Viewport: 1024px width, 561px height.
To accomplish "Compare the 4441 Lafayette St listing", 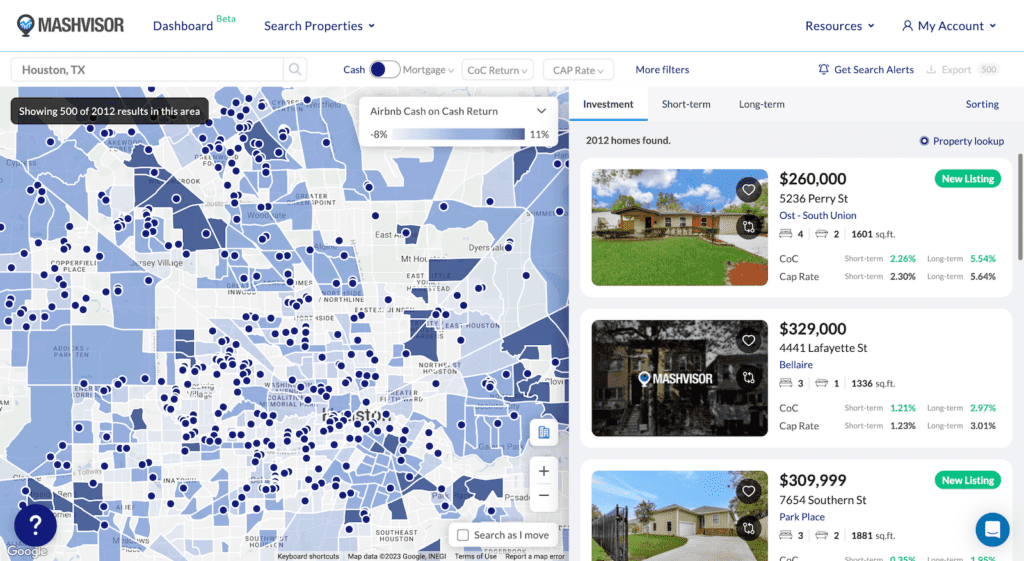I will tap(748, 377).
